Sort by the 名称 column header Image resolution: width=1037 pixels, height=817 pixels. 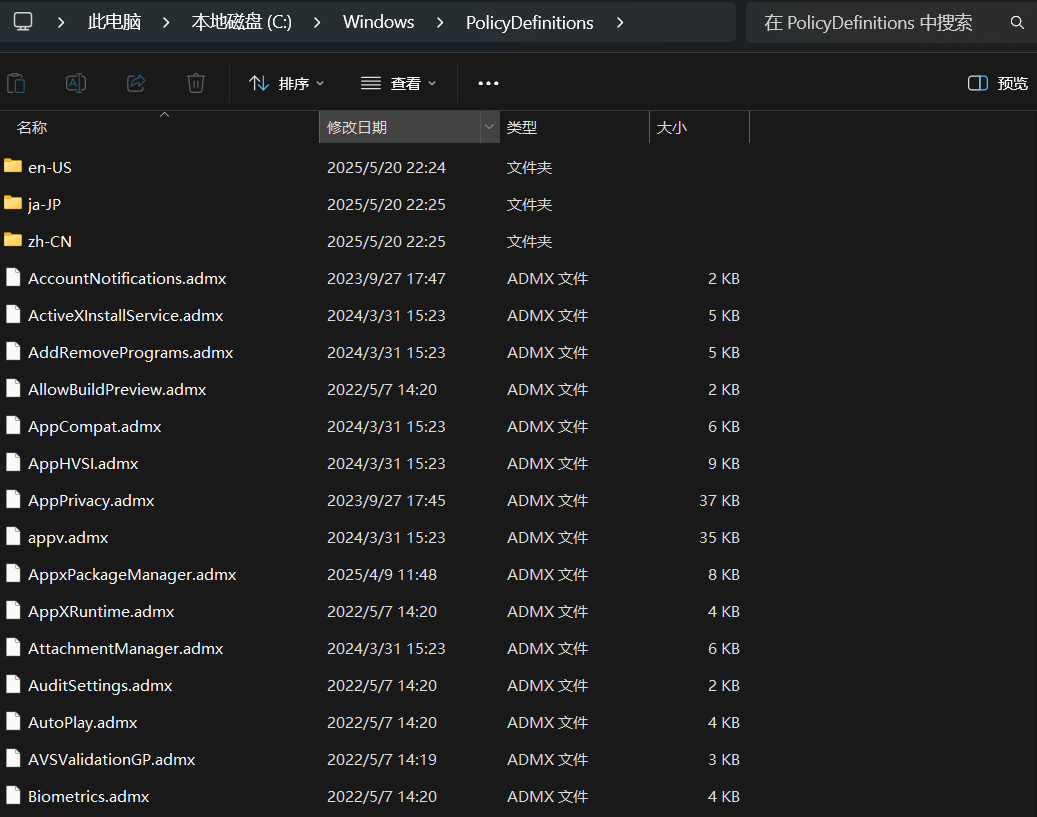click(32, 127)
